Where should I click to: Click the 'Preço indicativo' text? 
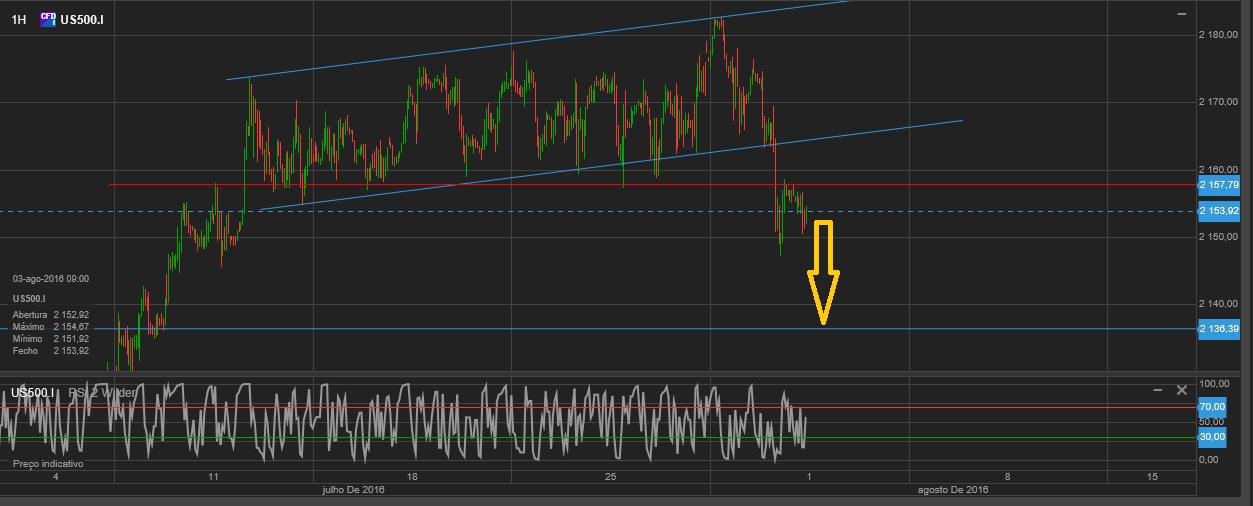tap(48, 464)
